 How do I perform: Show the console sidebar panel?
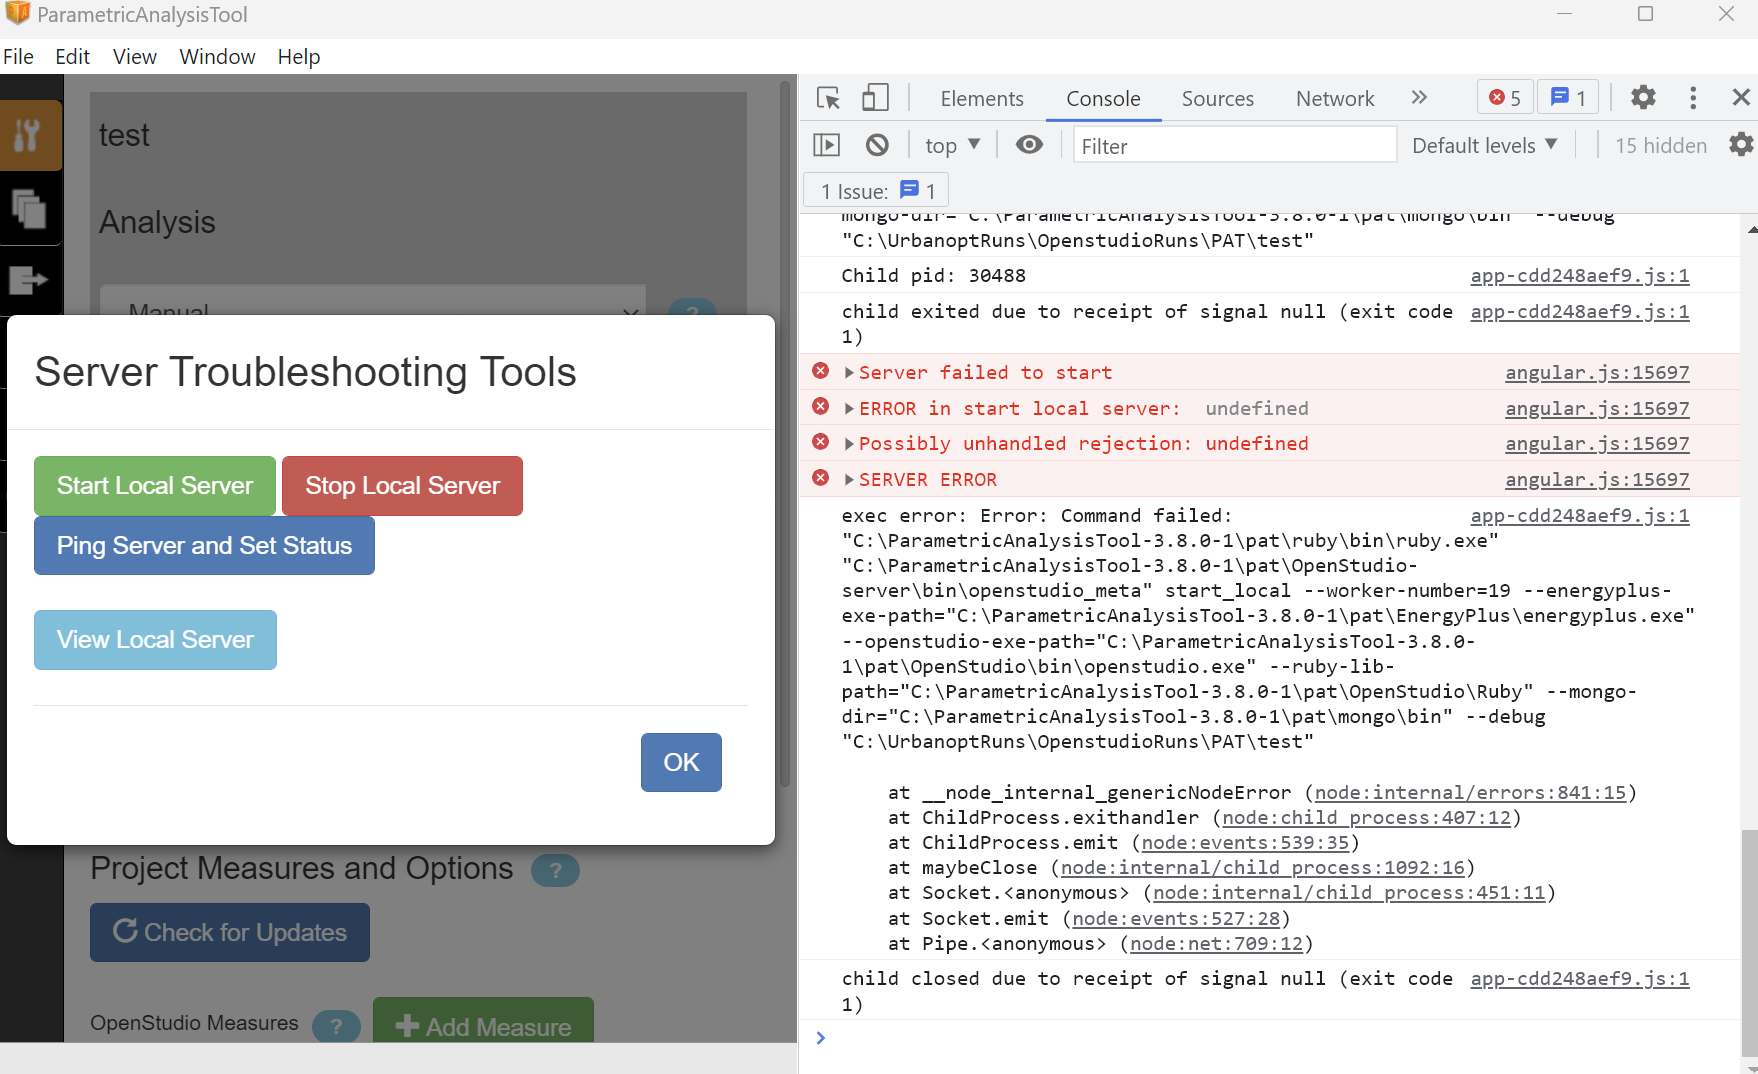pos(827,145)
